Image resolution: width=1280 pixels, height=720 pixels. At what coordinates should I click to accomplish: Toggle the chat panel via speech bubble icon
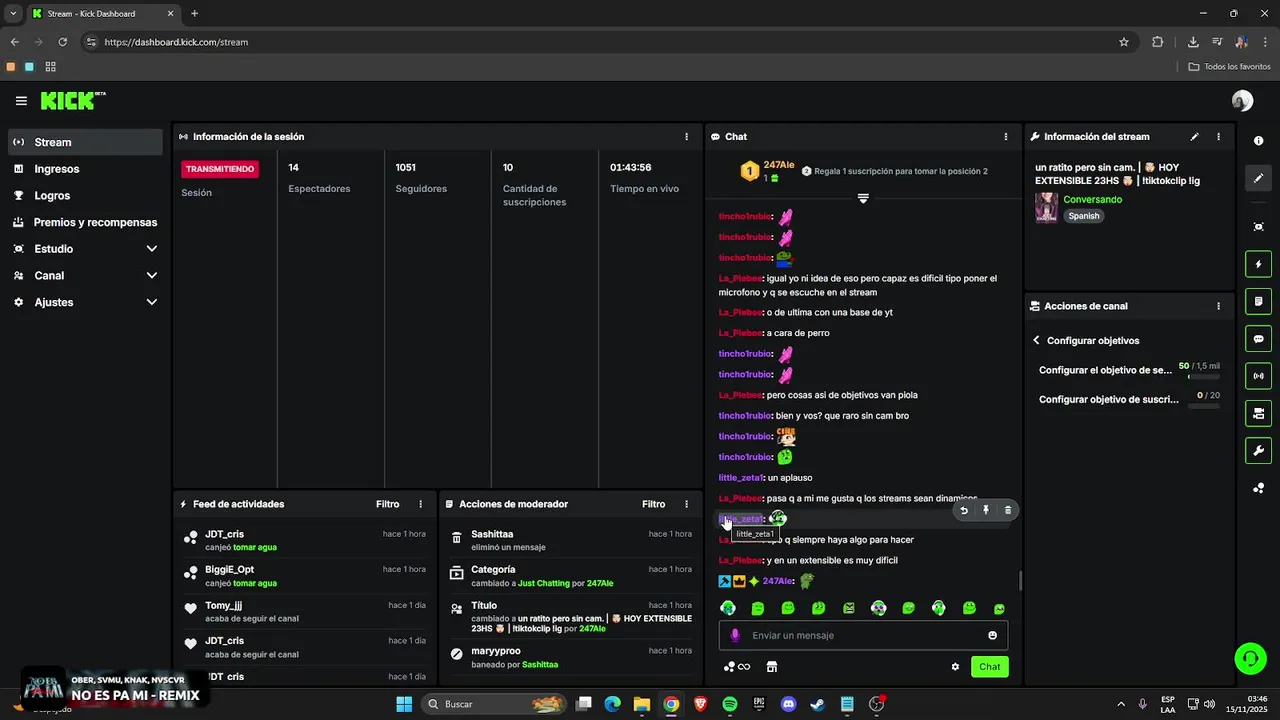tap(1258, 339)
